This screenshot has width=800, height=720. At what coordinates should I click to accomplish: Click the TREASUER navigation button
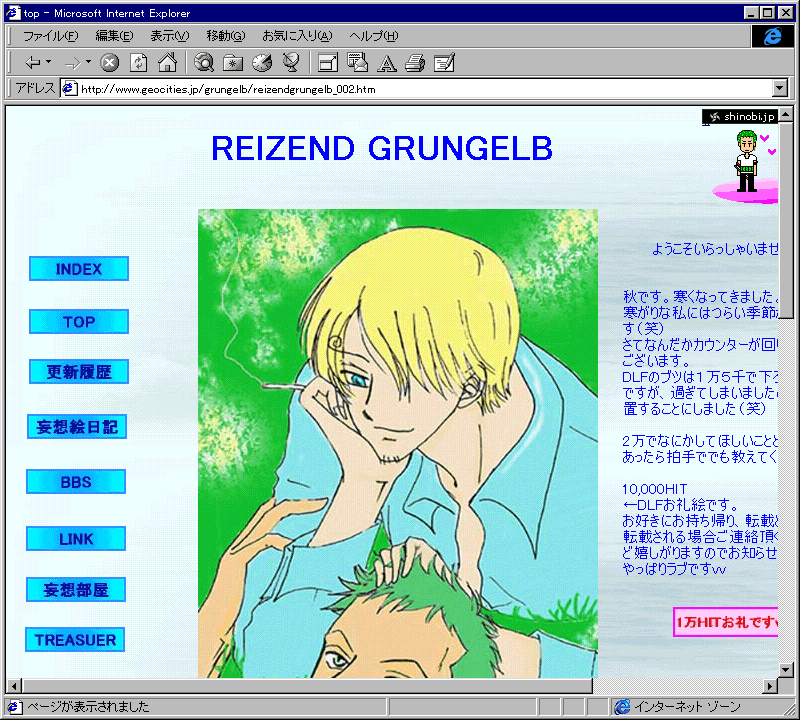(75, 639)
